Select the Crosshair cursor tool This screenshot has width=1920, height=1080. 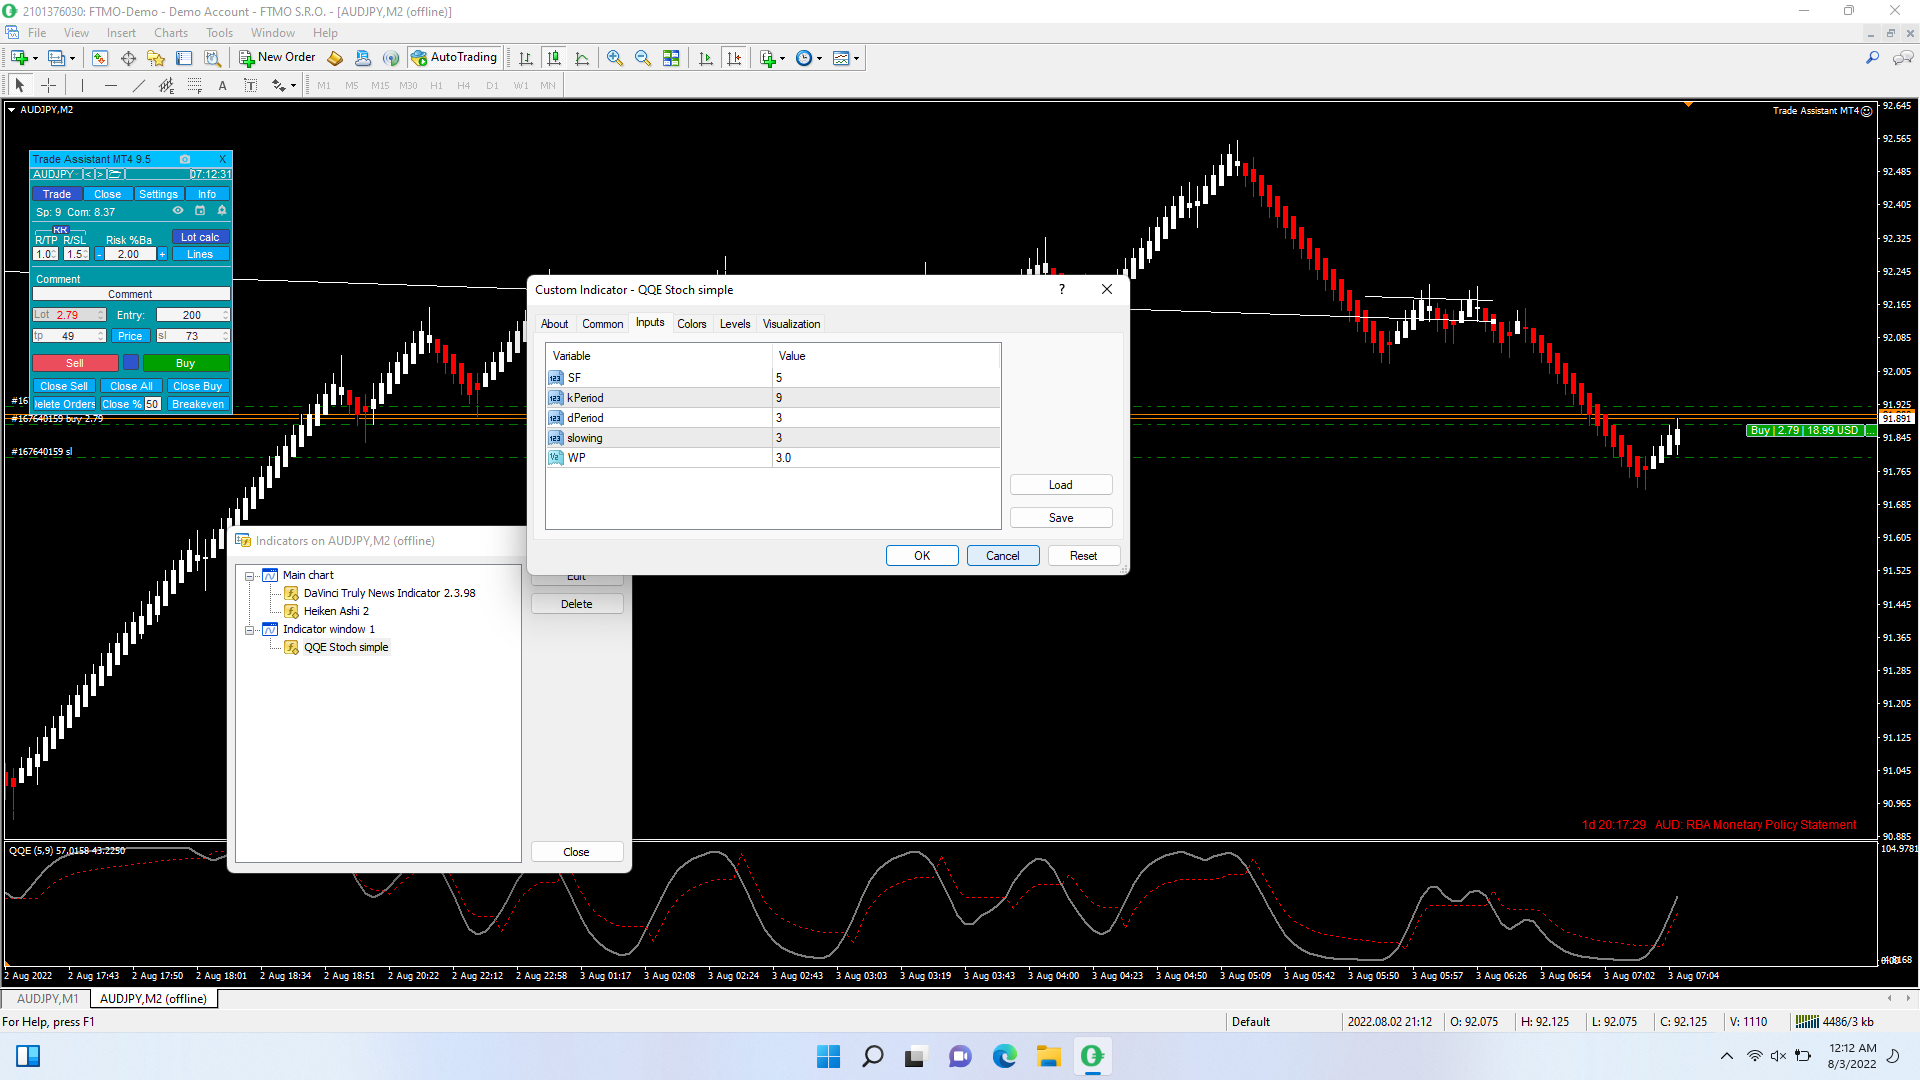coord(48,86)
